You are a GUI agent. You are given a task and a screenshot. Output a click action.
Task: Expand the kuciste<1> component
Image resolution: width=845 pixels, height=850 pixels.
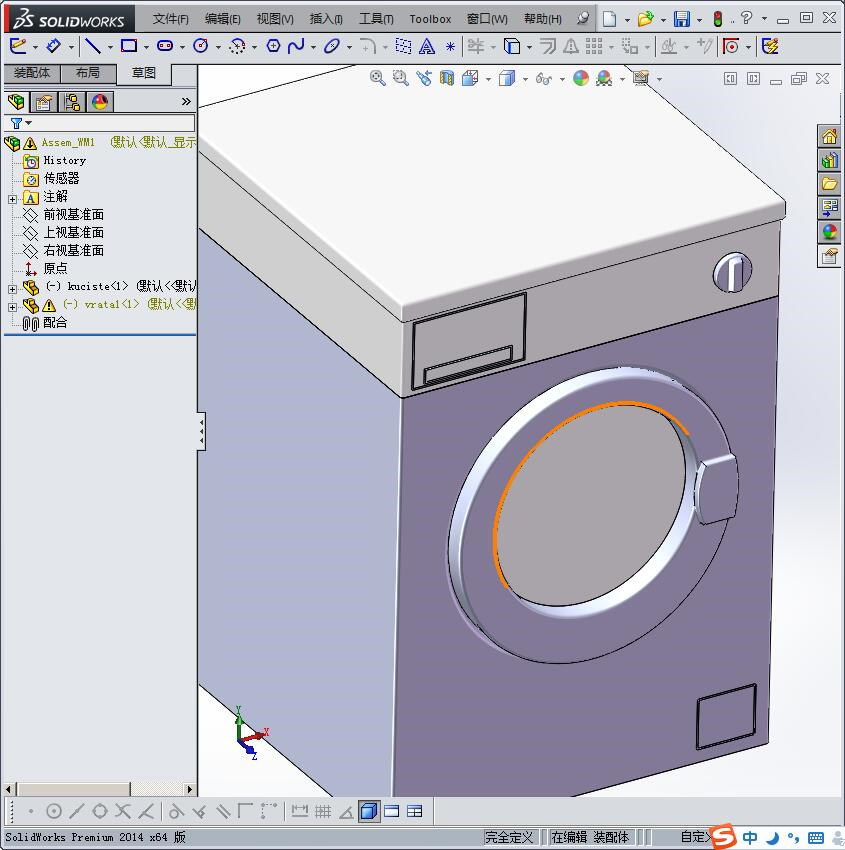[12, 288]
